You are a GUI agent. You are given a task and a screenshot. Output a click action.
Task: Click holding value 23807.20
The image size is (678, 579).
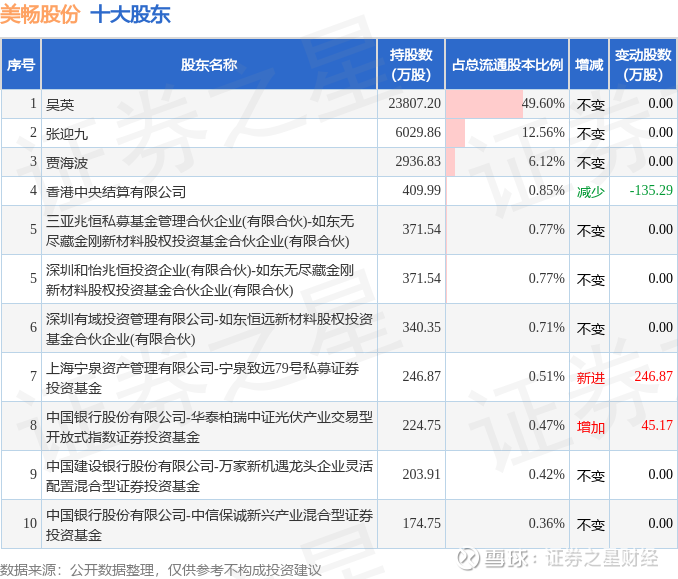(x=414, y=103)
